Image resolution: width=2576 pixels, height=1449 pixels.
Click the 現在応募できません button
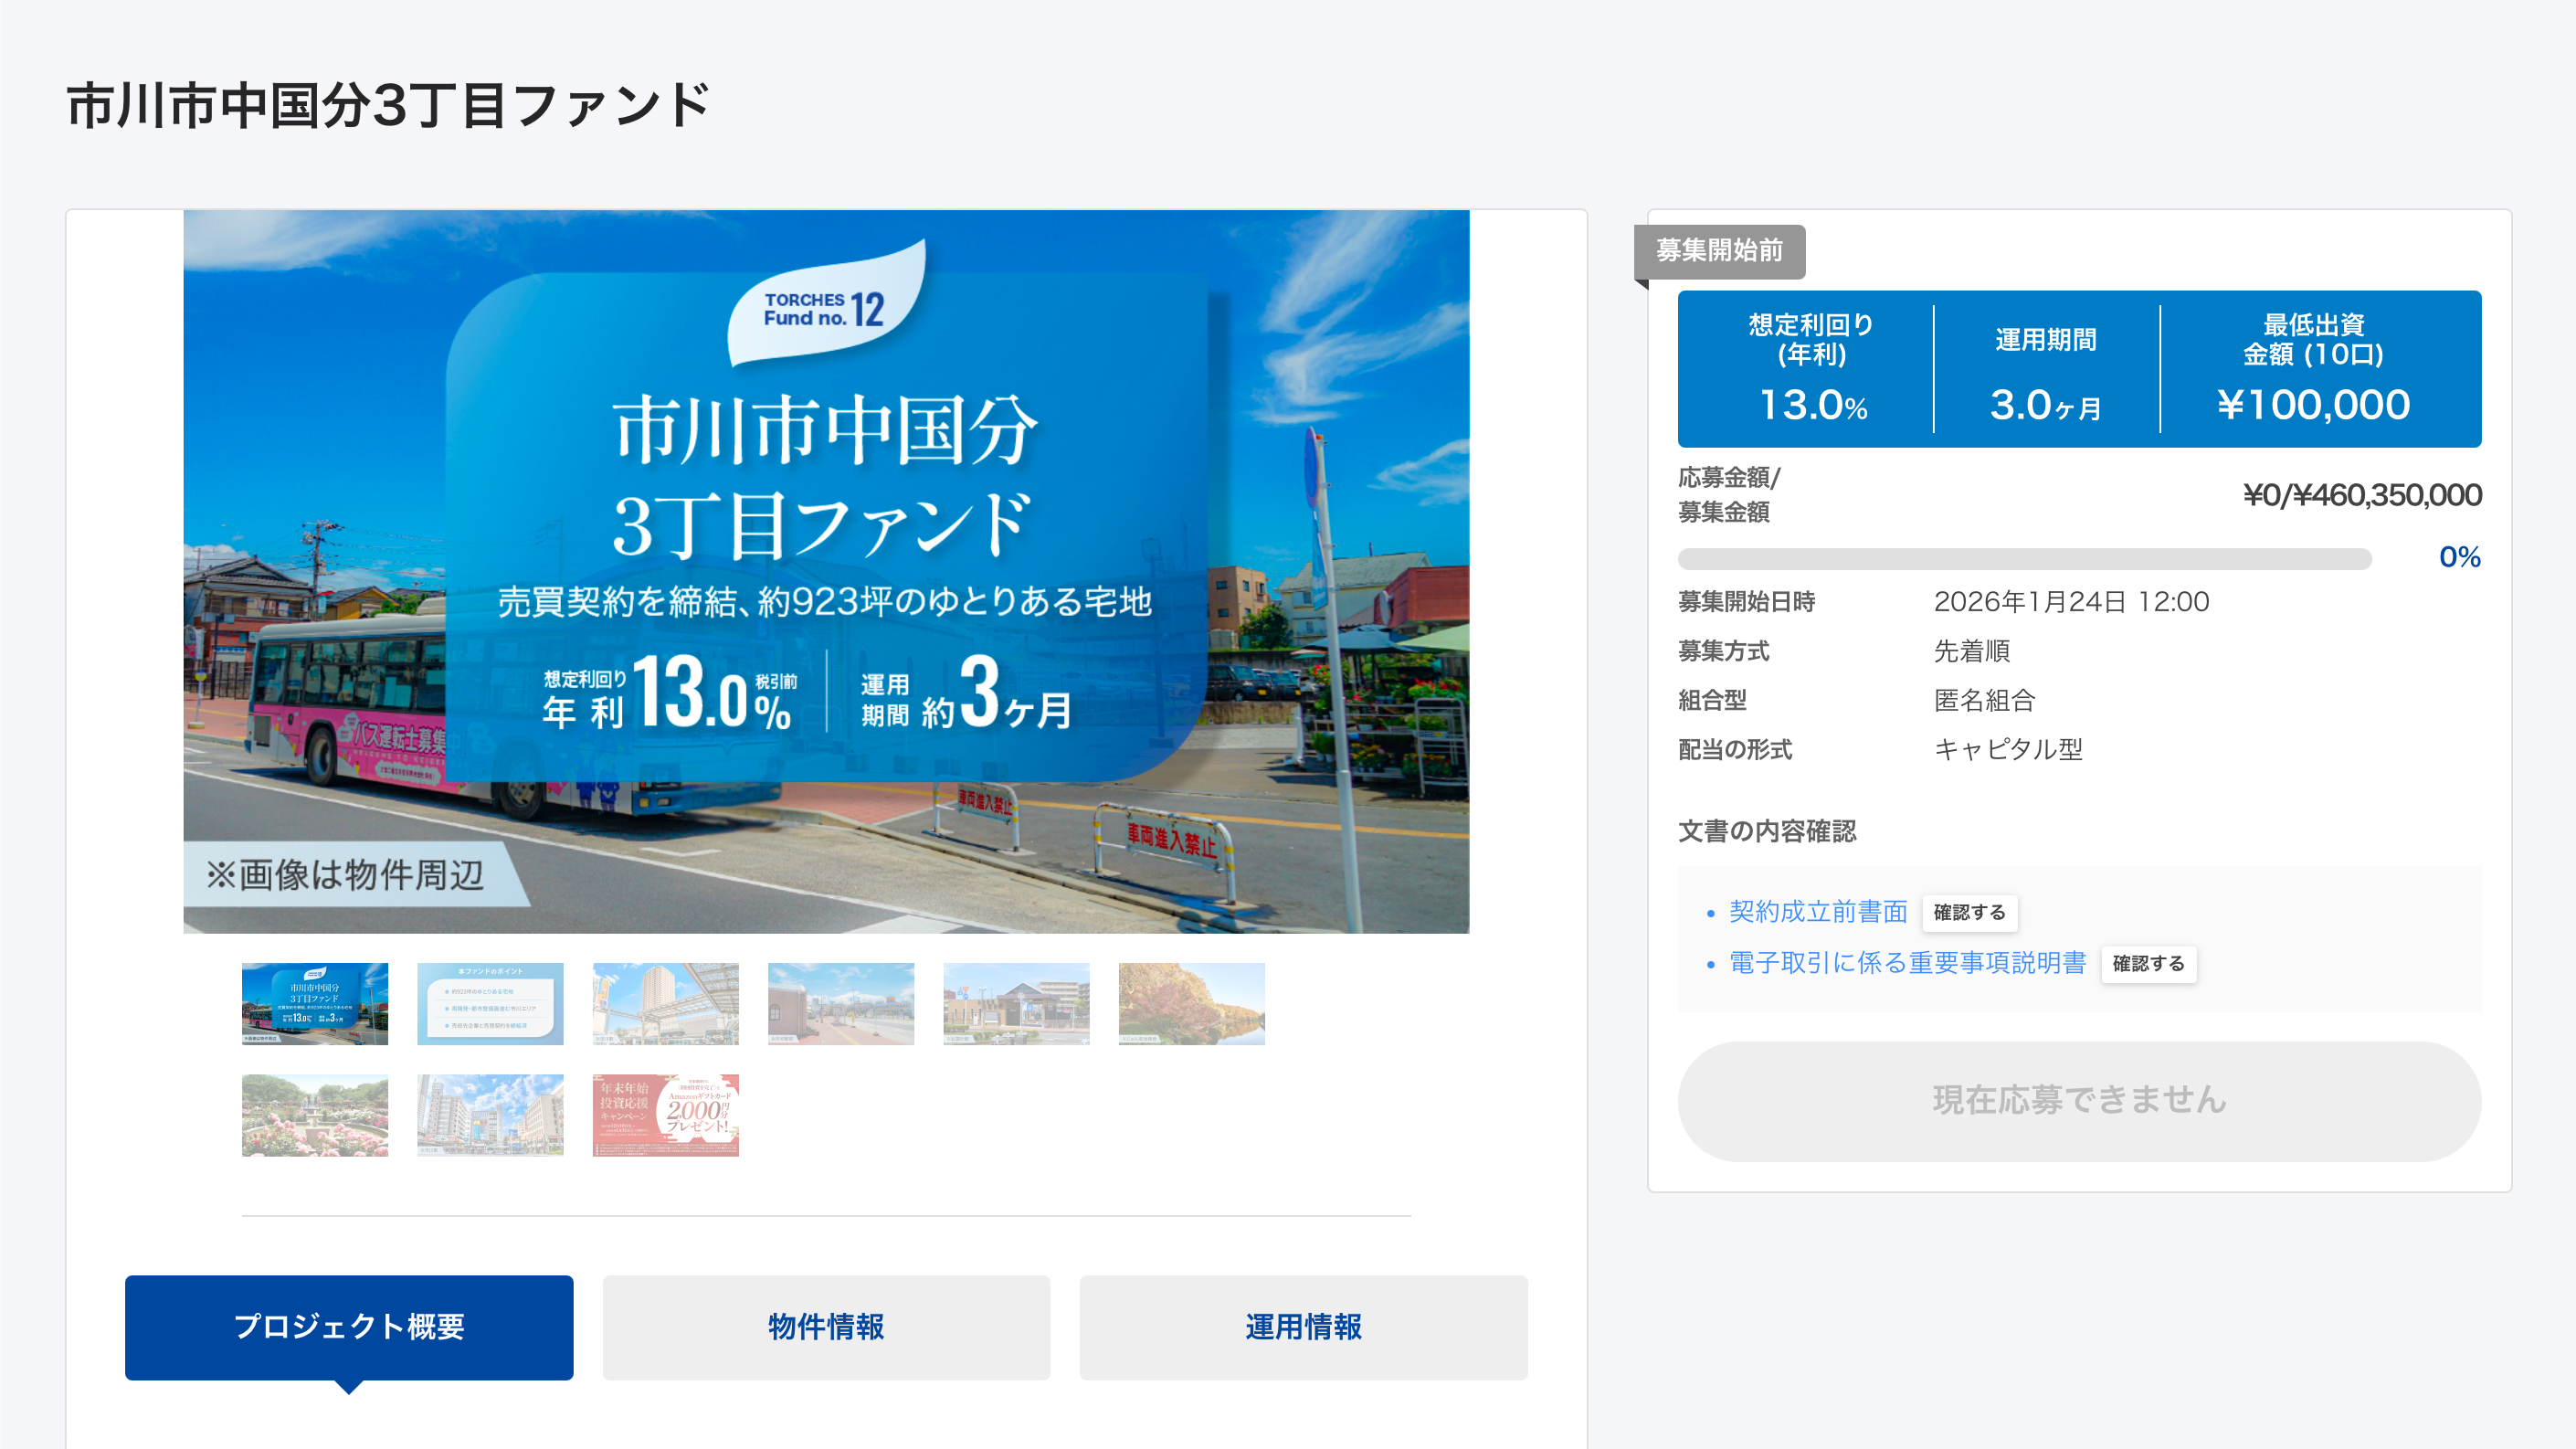(x=2079, y=1101)
